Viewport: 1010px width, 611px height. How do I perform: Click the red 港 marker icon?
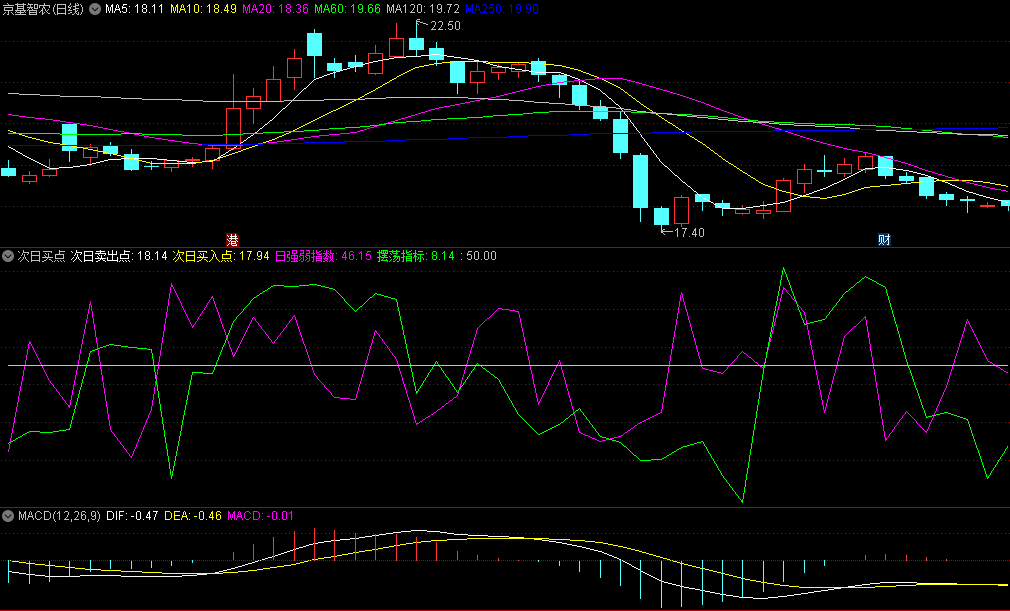[232, 240]
